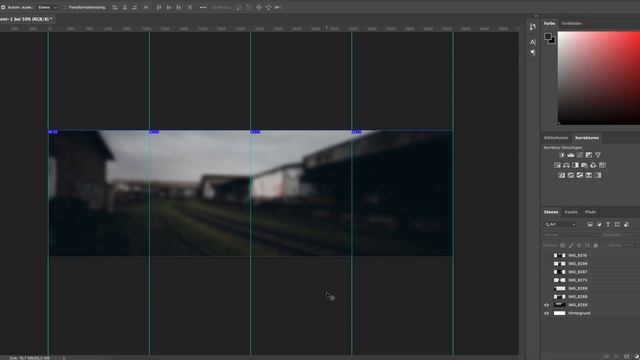640x360 pixels.
Task: Add a Levels adjustment from Korrekturen
Action: (x=571, y=155)
